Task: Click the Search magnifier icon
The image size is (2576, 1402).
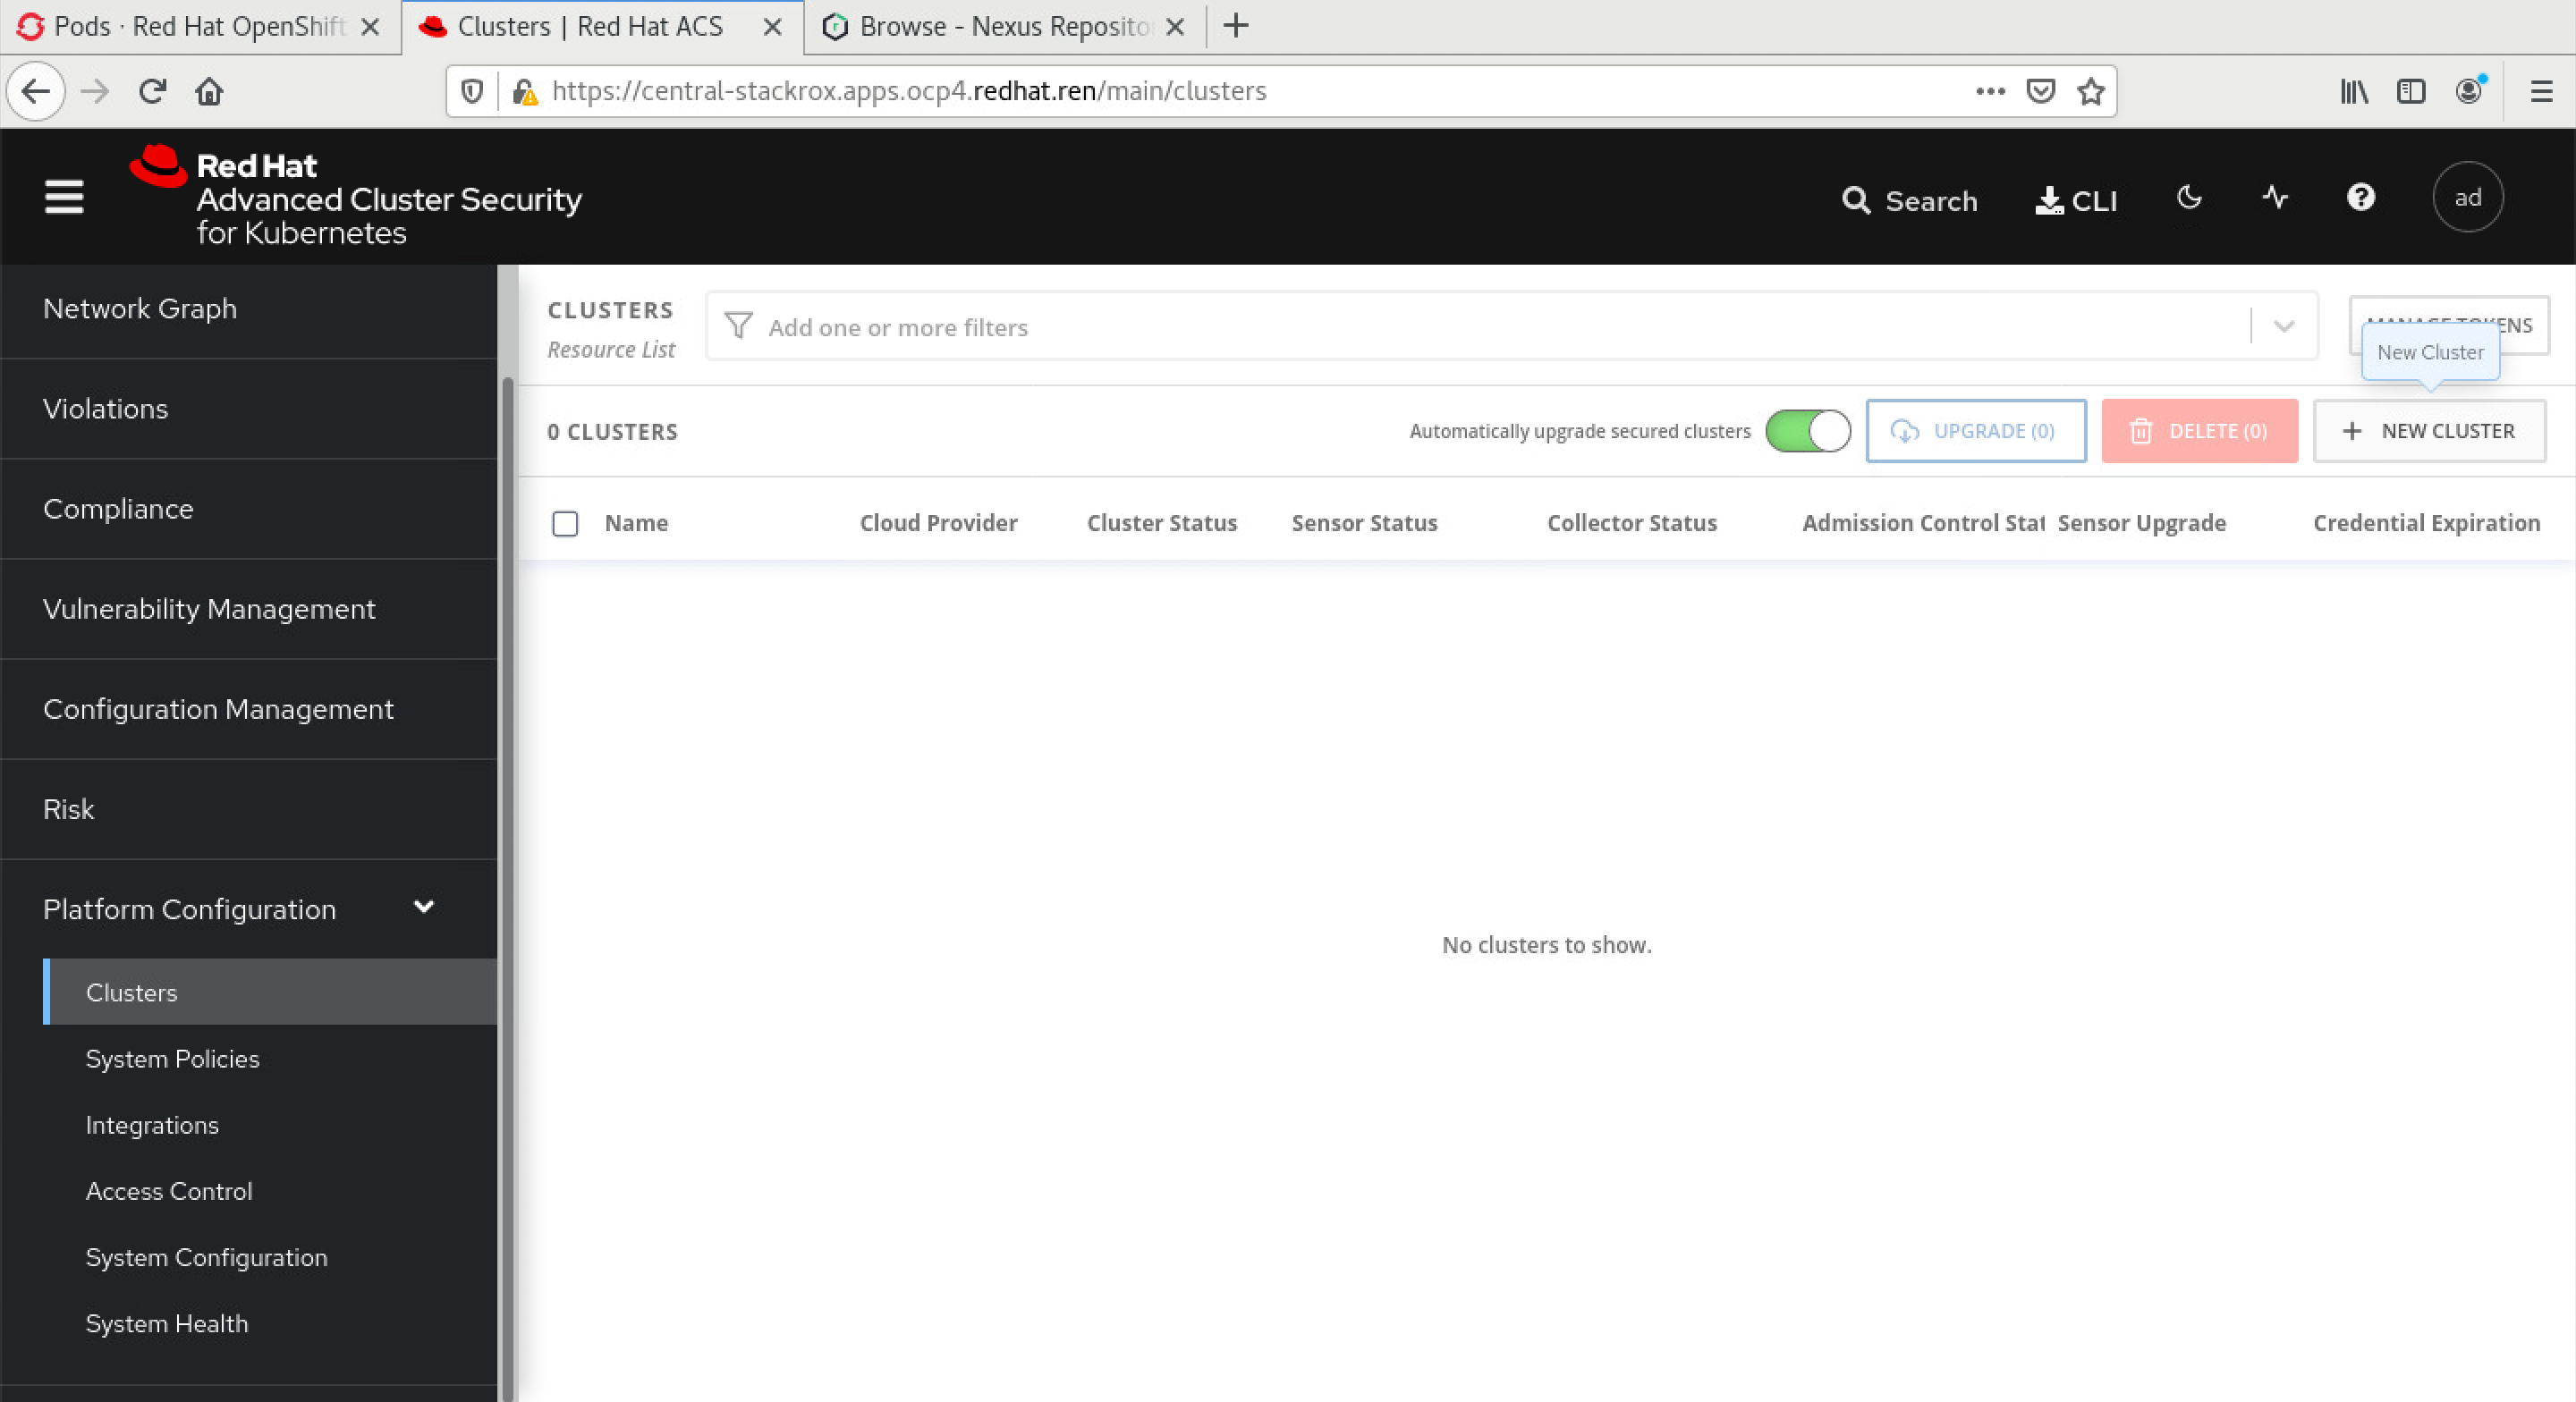Action: coord(1855,200)
